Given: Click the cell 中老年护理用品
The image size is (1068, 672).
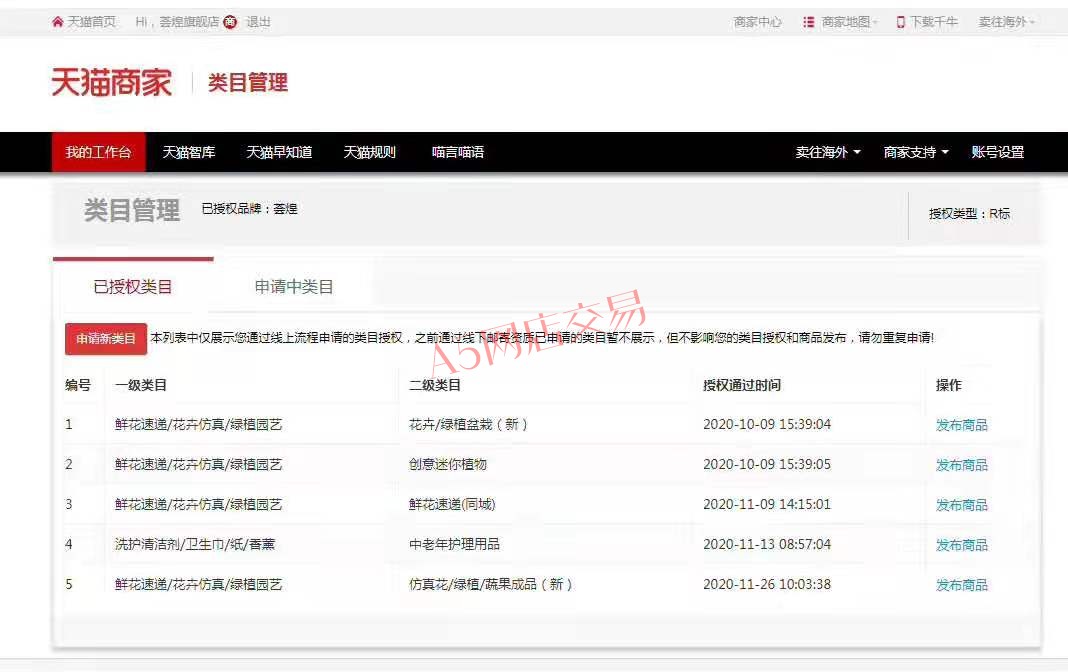Looking at the screenshot, I should pyautogui.click(x=454, y=544).
